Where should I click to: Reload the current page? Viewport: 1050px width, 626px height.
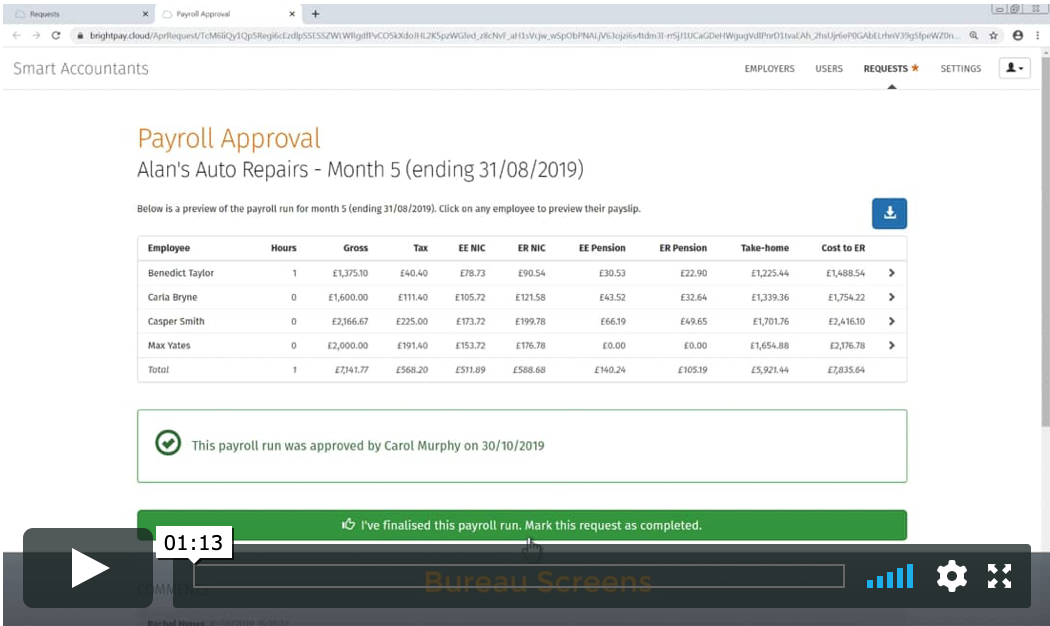(x=56, y=35)
